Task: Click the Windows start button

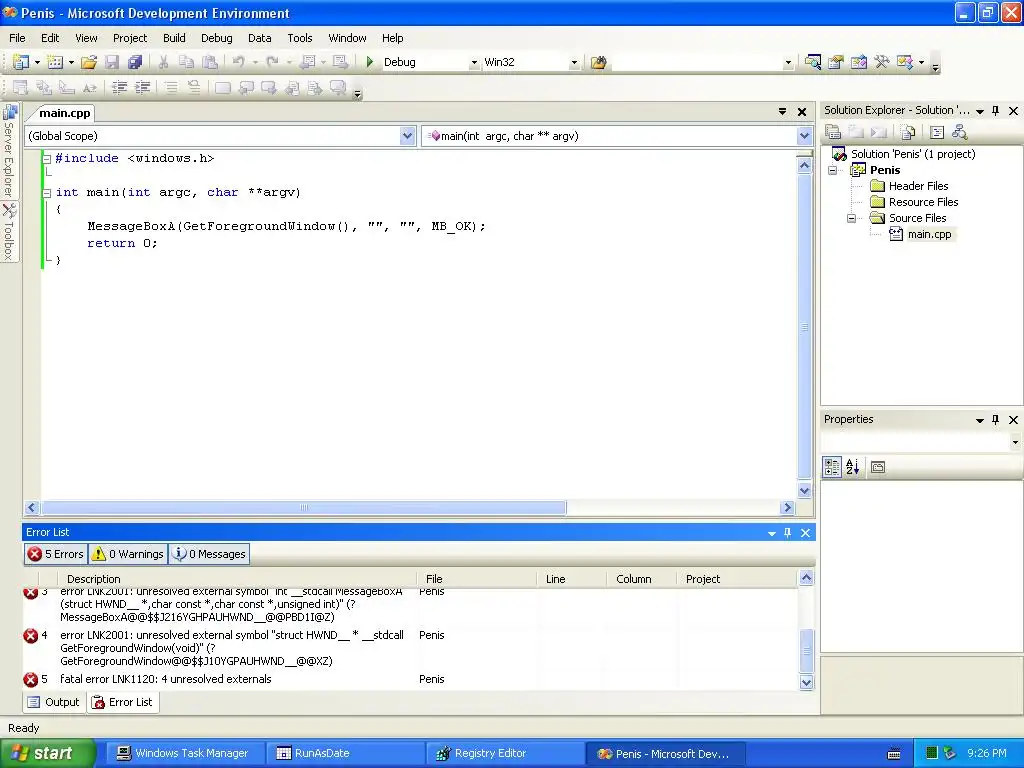Action: (x=47, y=753)
